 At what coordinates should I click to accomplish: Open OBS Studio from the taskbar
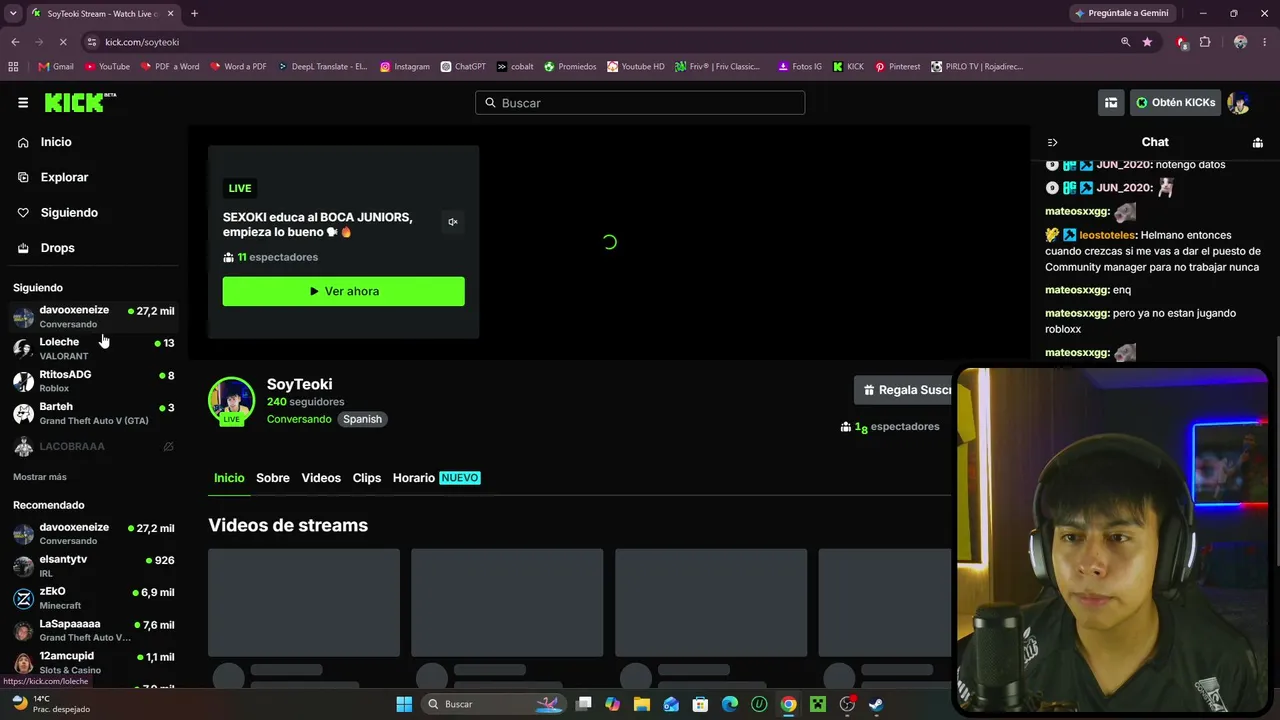(x=847, y=704)
